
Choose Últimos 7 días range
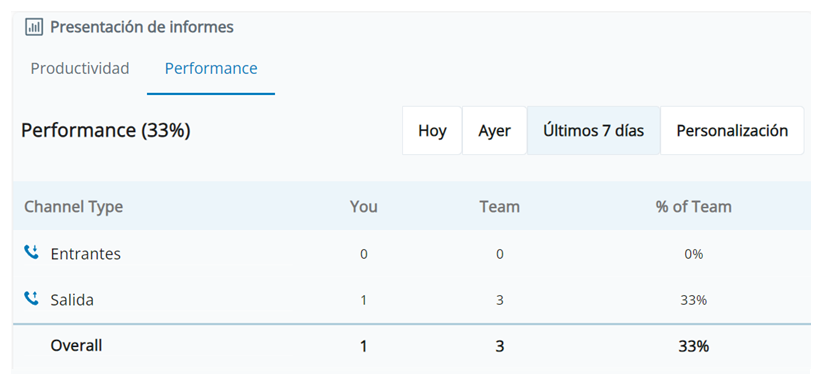(594, 131)
